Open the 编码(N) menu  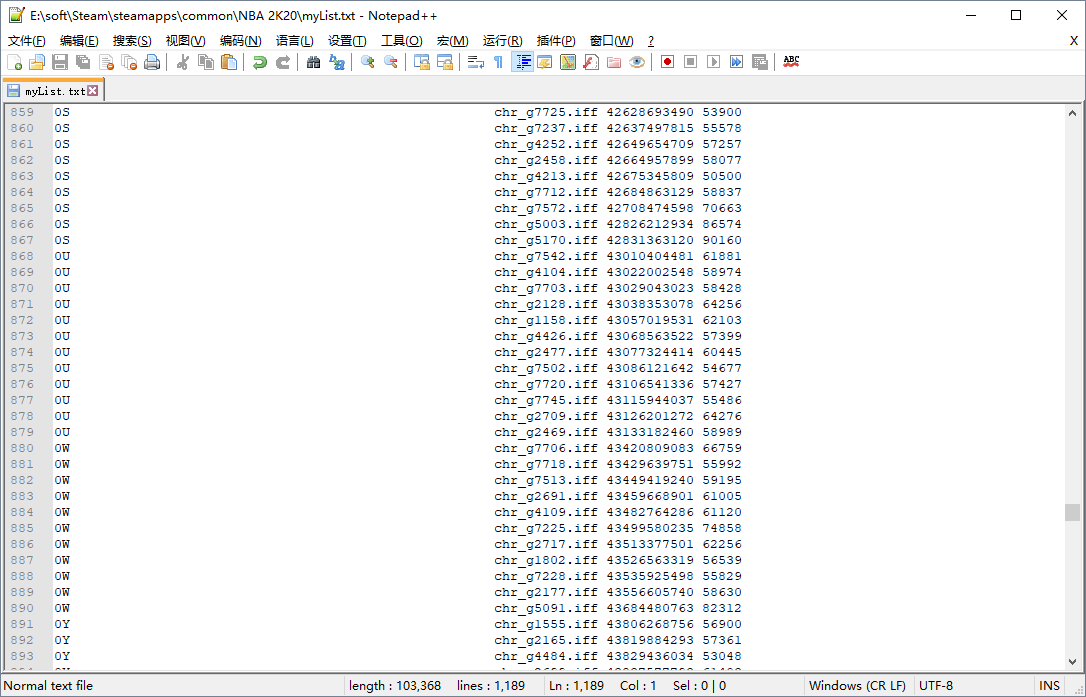(240, 41)
